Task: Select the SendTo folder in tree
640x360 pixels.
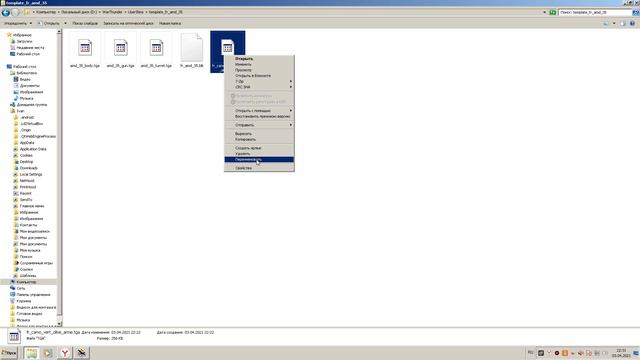Action: tap(26, 200)
